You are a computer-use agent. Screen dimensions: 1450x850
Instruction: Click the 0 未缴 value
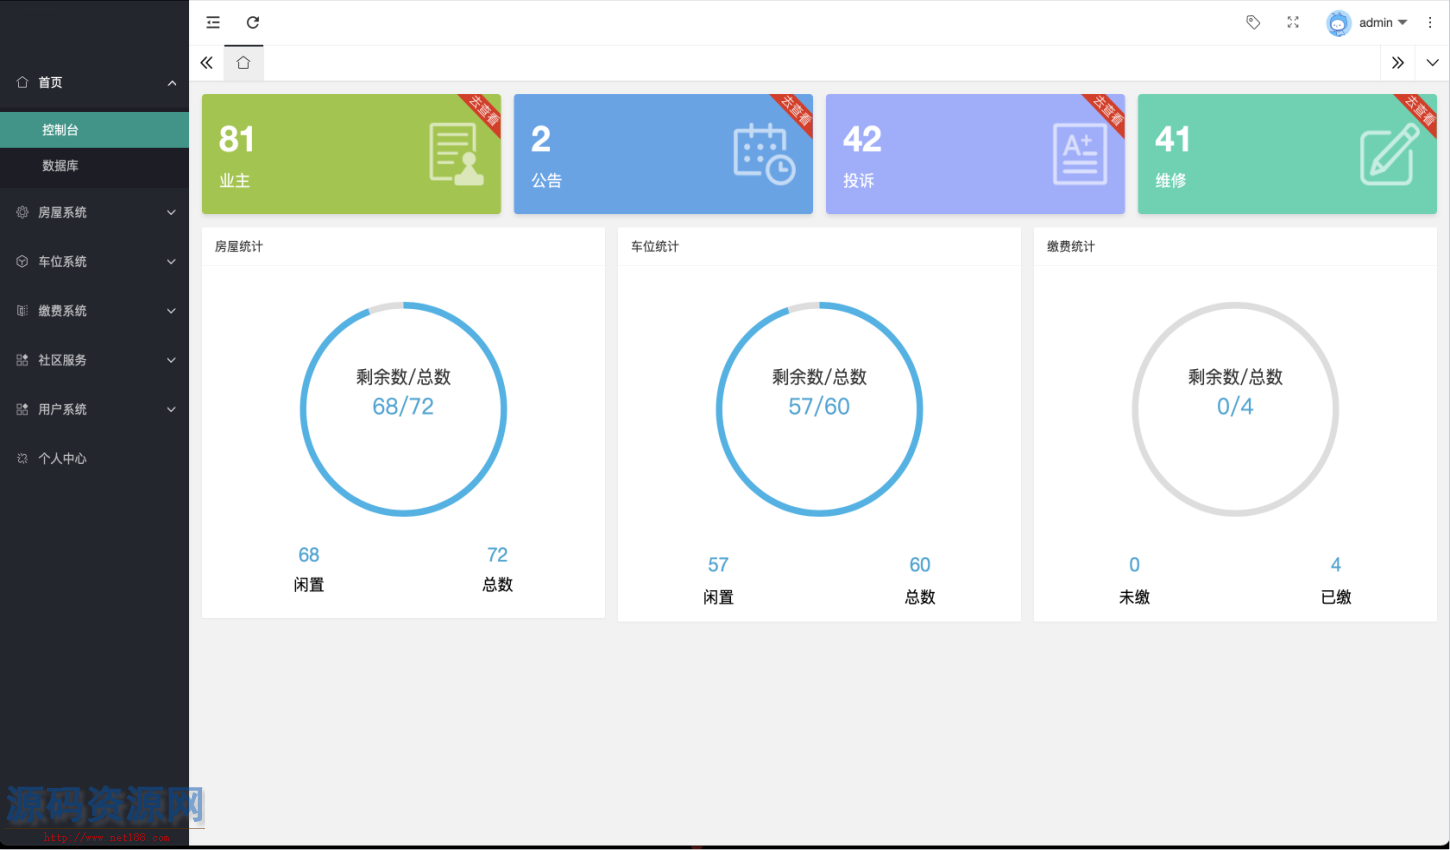[x=1134, y=565]
